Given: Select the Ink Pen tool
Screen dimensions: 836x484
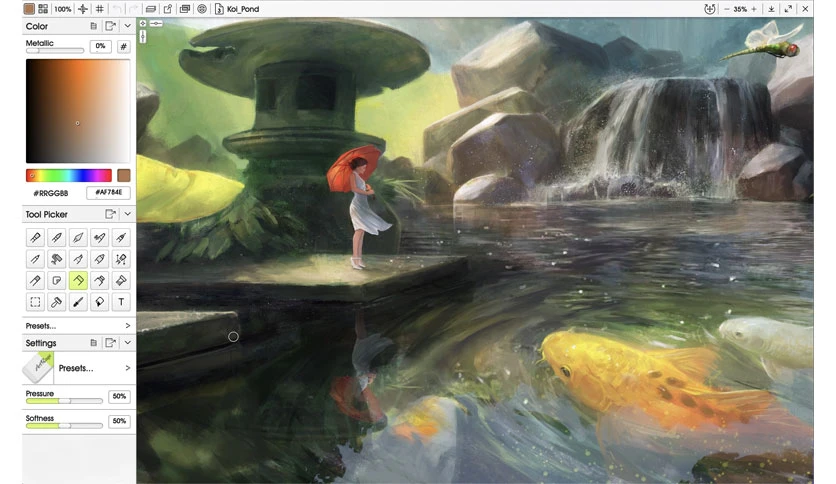Looking at the screenshot, I should 121,238.
